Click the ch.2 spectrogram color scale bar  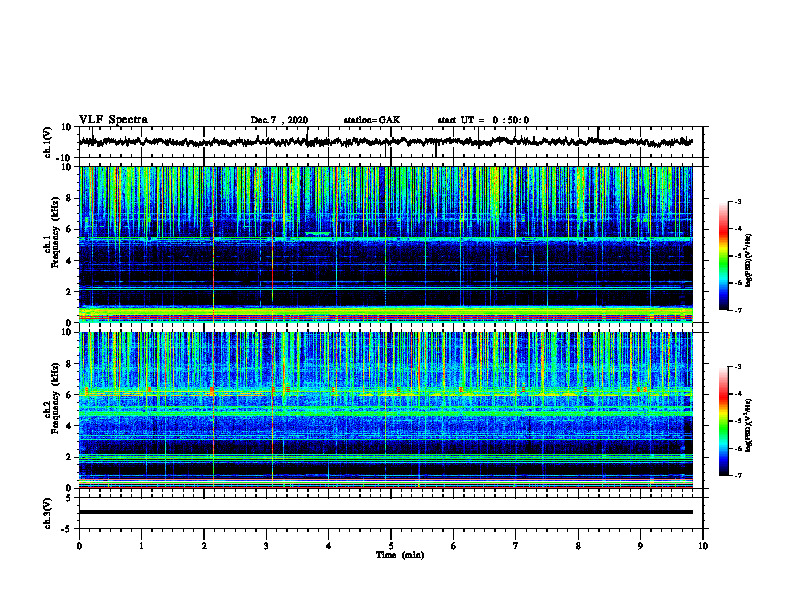[724, 421]
